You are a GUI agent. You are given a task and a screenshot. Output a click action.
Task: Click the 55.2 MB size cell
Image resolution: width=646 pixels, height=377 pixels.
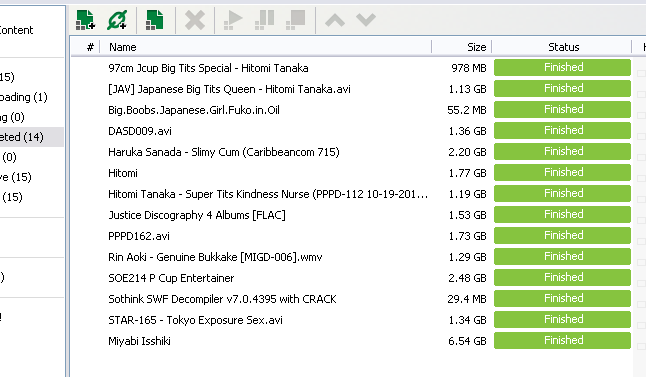467,110
